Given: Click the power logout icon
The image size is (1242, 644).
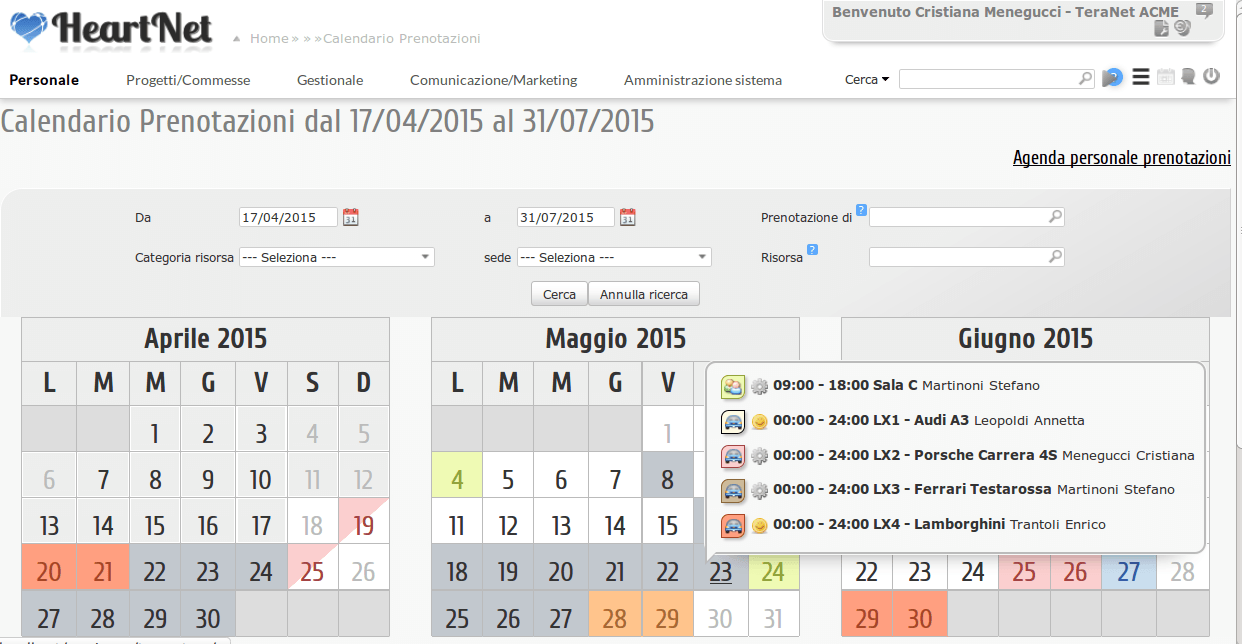Looking at the screenshot, I should click(x=1211, y=76).
